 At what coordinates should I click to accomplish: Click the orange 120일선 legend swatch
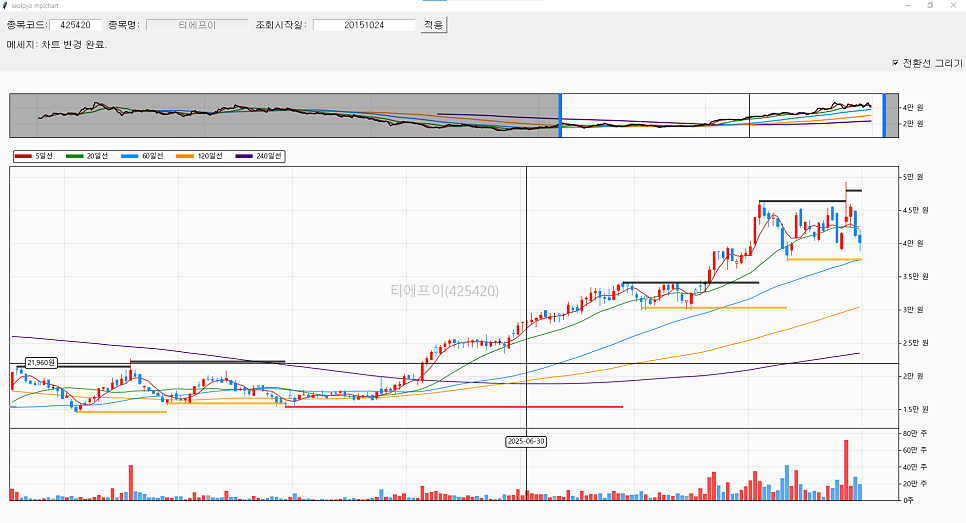point(185,156)
